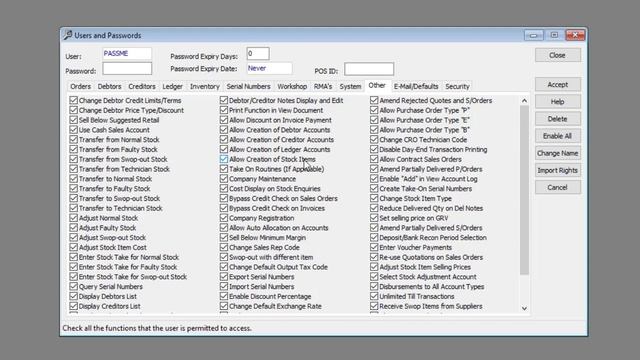Viewport: 640px width, 360px height.
Task: Click the User name field
Action: (127, 54)
